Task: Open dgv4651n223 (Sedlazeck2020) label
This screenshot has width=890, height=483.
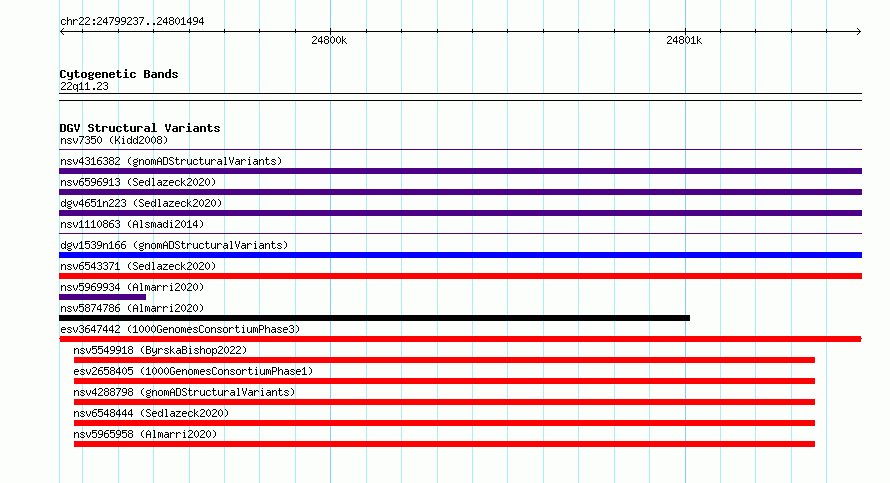Action: 141,203
